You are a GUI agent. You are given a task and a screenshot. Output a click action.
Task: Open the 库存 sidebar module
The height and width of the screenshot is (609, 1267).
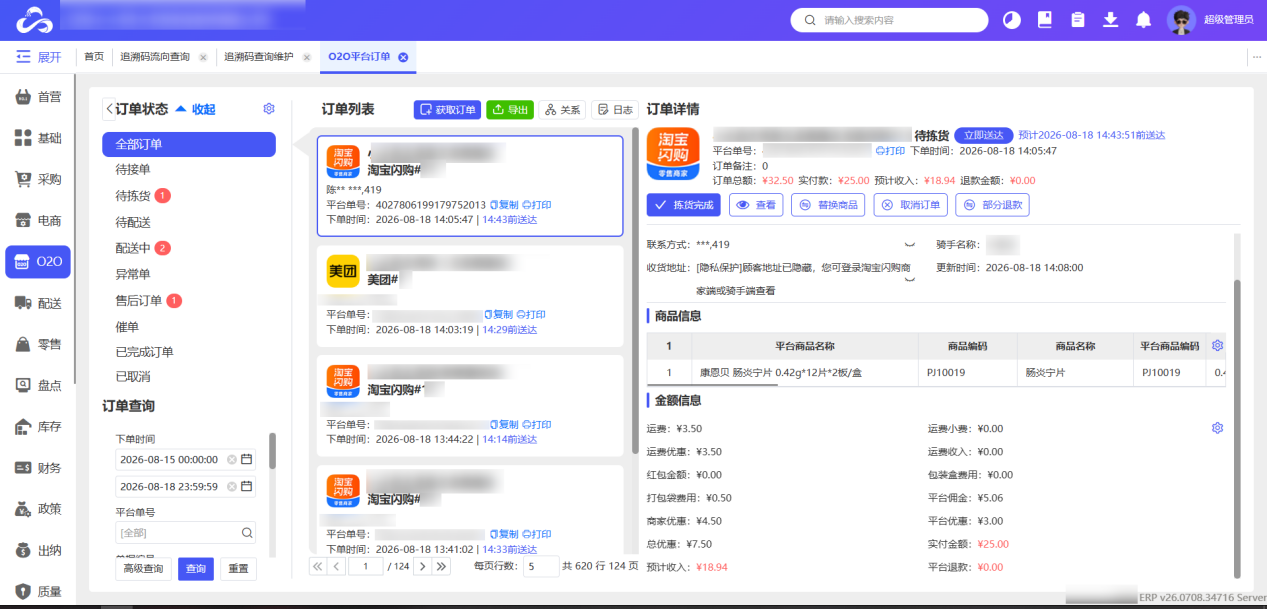38,427
